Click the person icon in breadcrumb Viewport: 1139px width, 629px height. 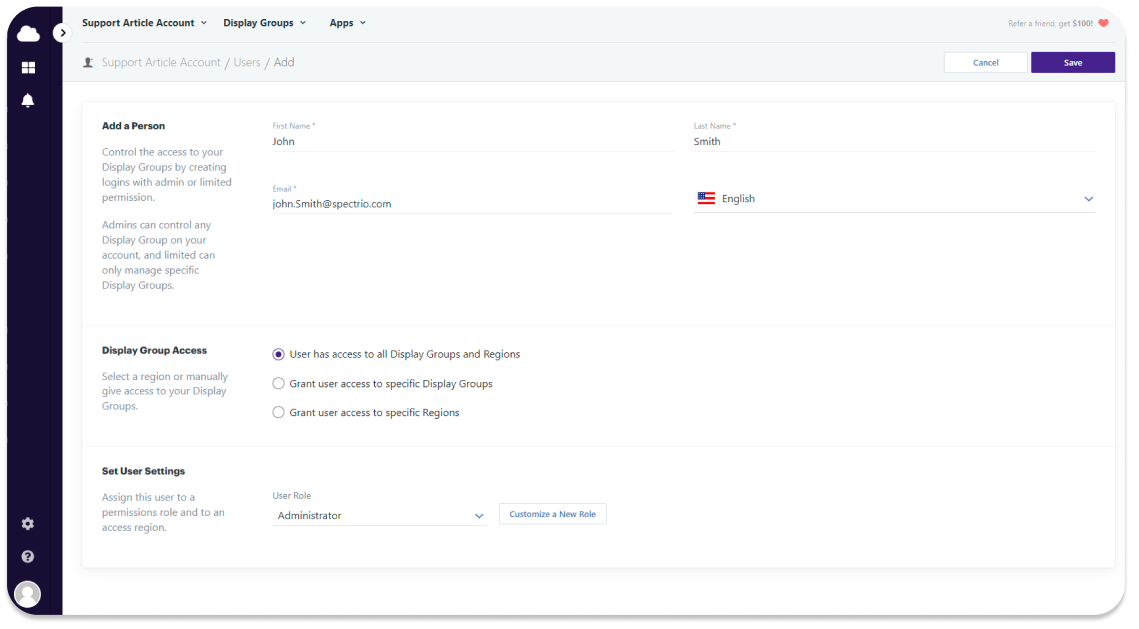(88, 62)
